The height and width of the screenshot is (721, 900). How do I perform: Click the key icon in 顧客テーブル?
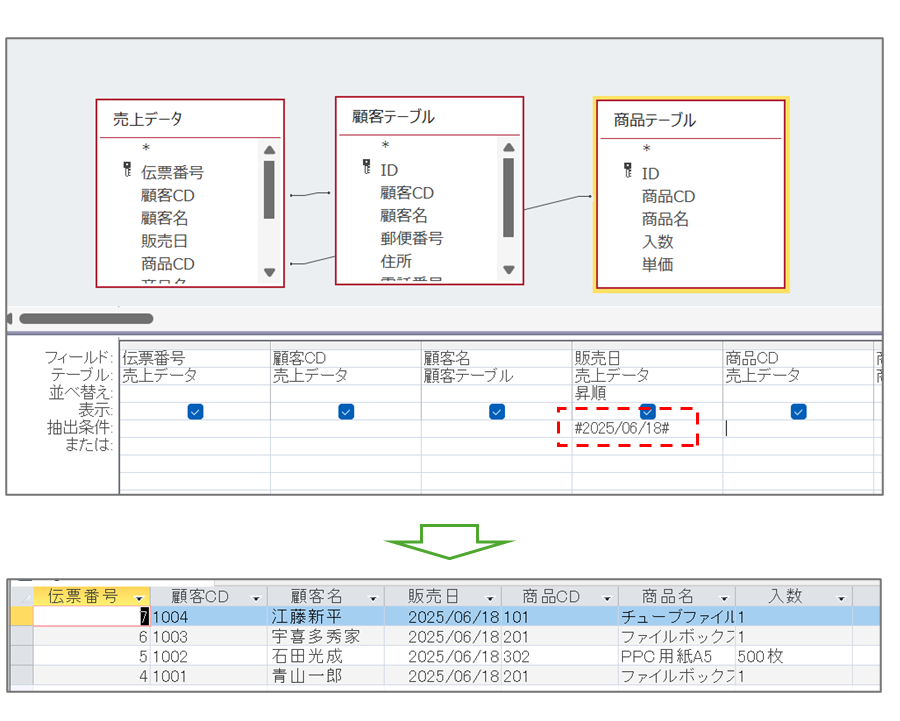point(367,169)
